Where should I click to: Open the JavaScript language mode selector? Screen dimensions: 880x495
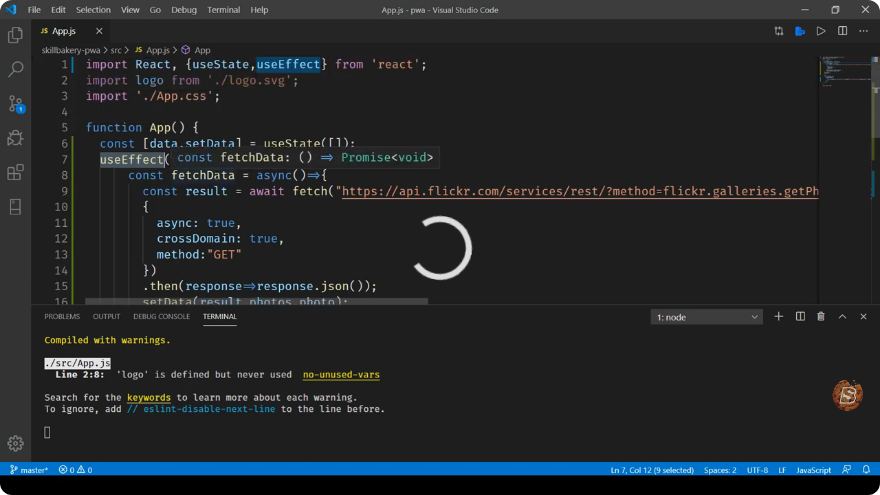click(813, 470)
